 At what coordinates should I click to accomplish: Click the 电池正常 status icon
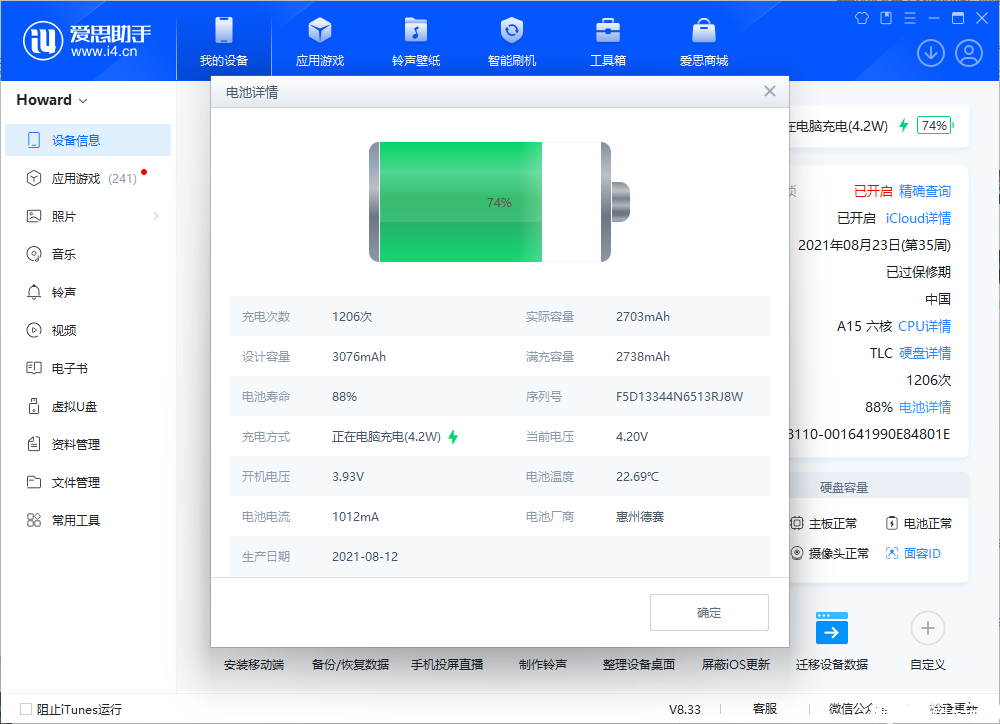[892, 523]
